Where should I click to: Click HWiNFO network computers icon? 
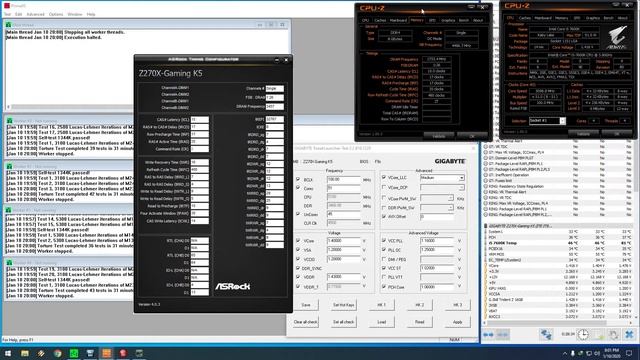pos(546,335)
